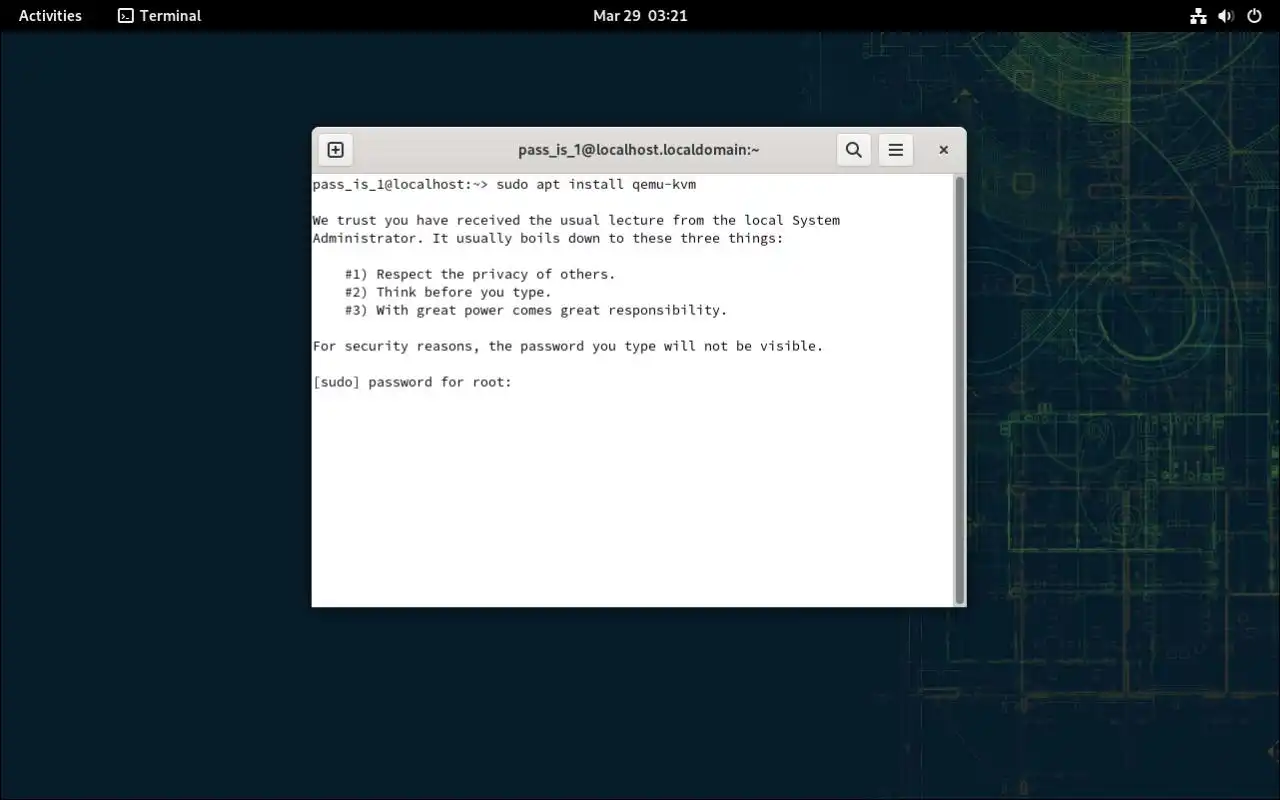Close the terminal window
This screenshot has width=1280, height=800.
943,150
